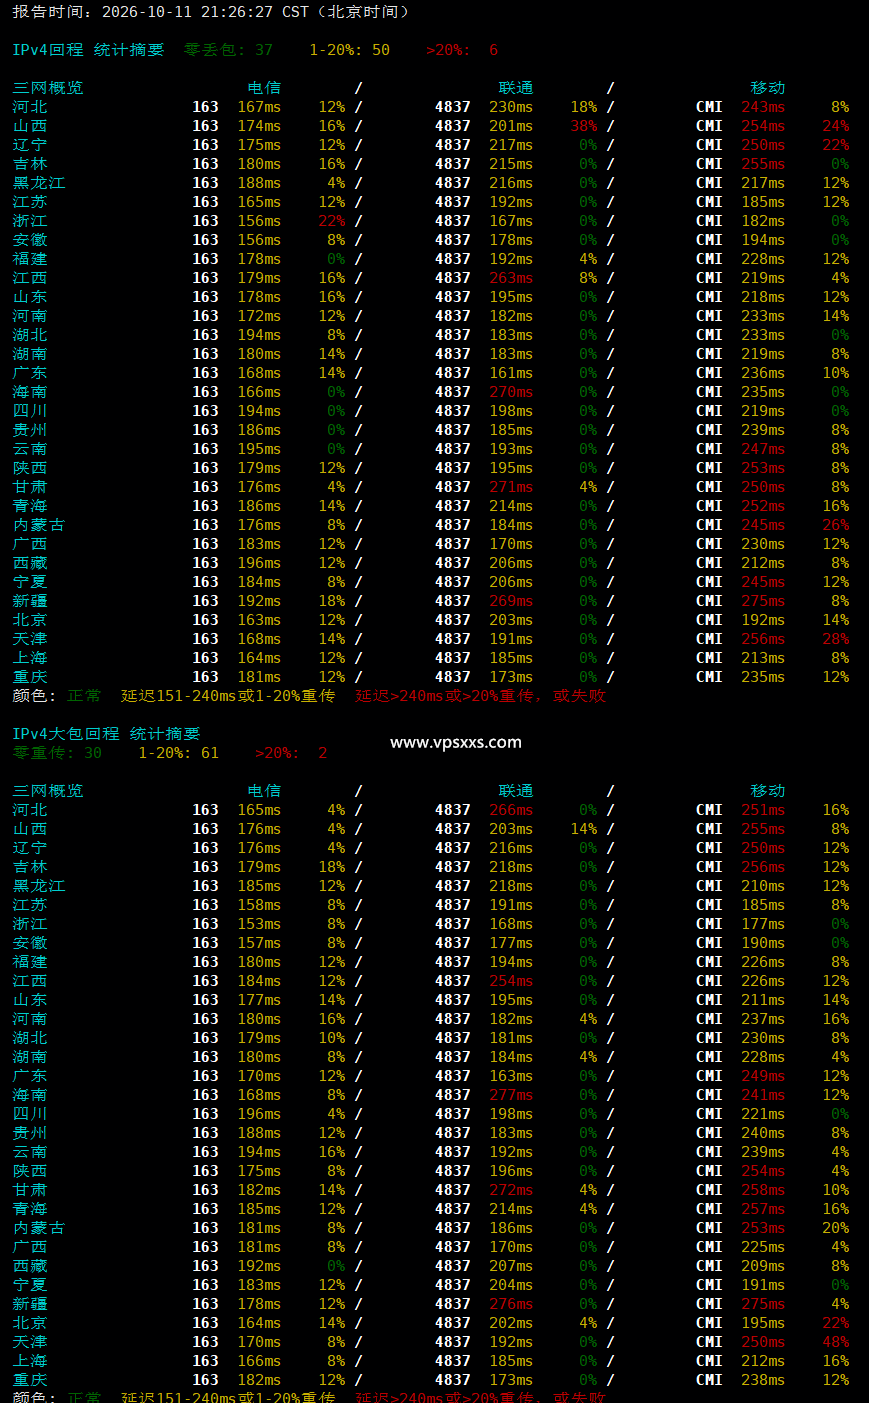Screen dimensions: 869x1403
Task: Click the www.vpsxxs.com watermark link
Action: coord(455,742)
